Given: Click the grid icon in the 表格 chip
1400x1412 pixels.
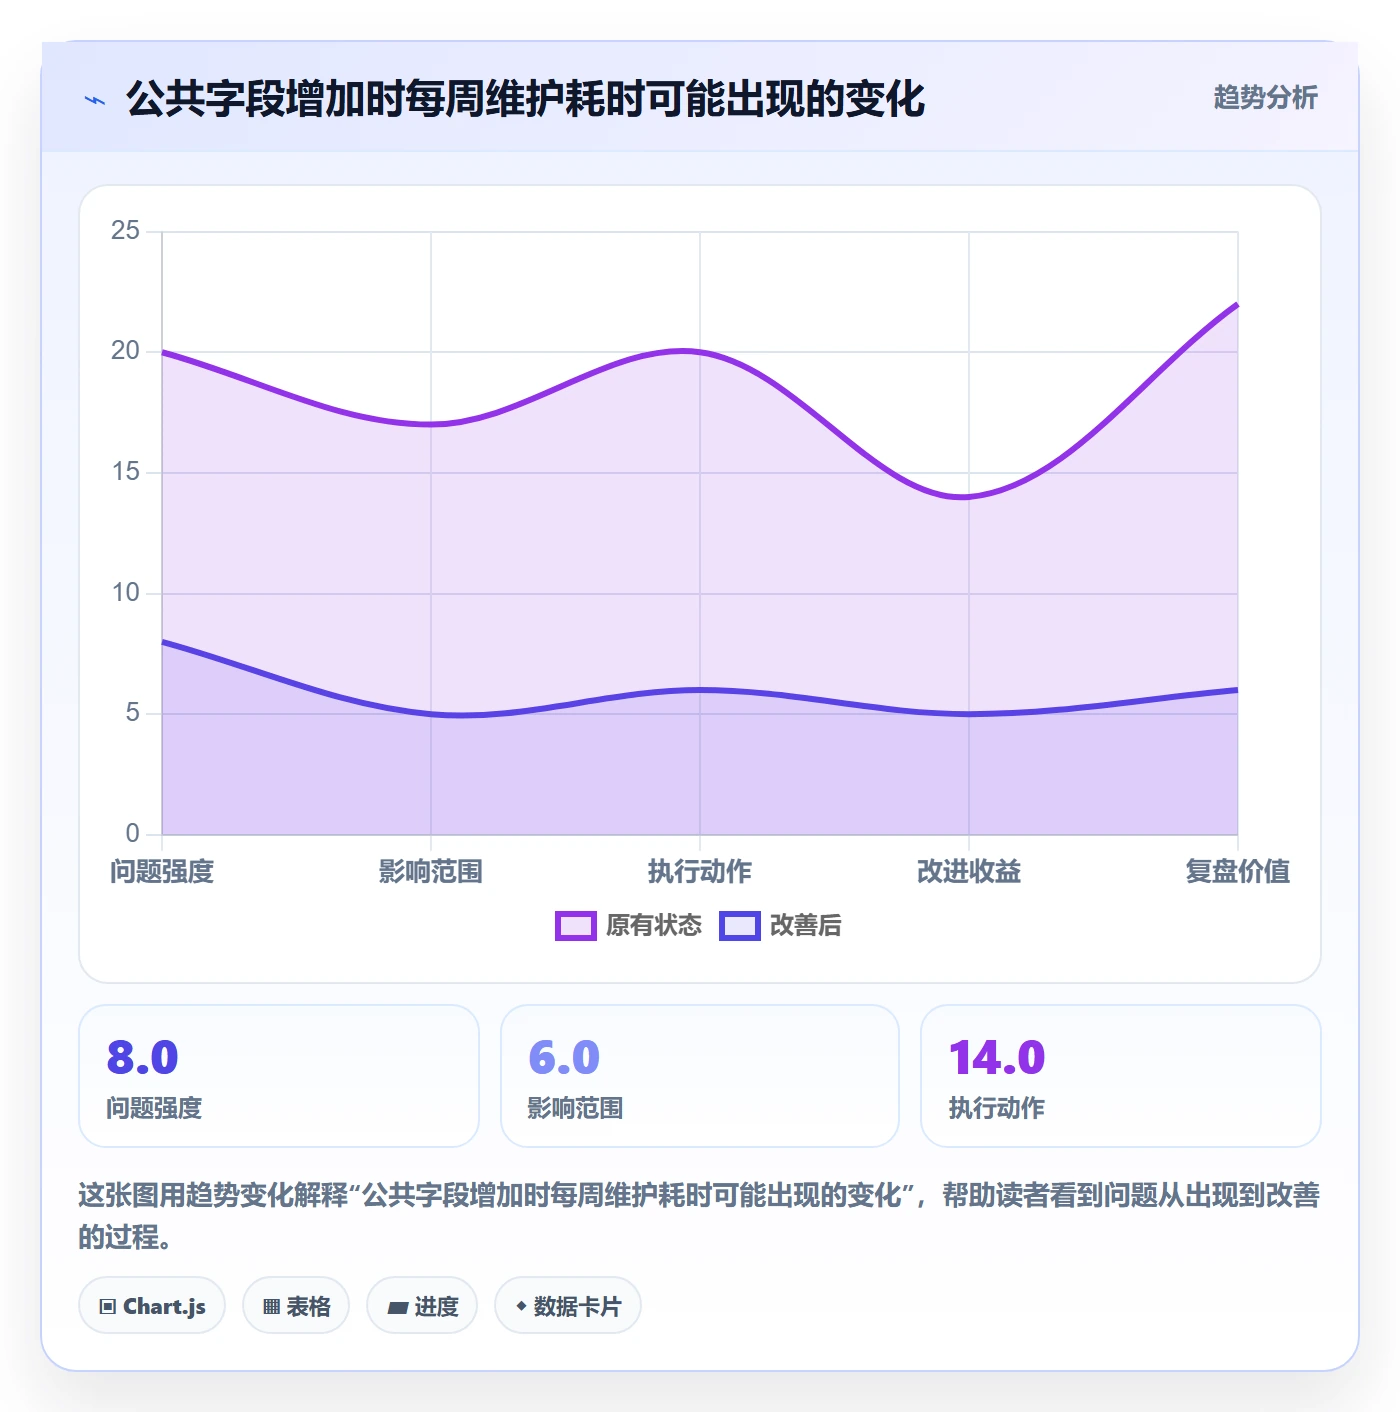Looking at the screenshot, I should click(x=271, y=1307).
